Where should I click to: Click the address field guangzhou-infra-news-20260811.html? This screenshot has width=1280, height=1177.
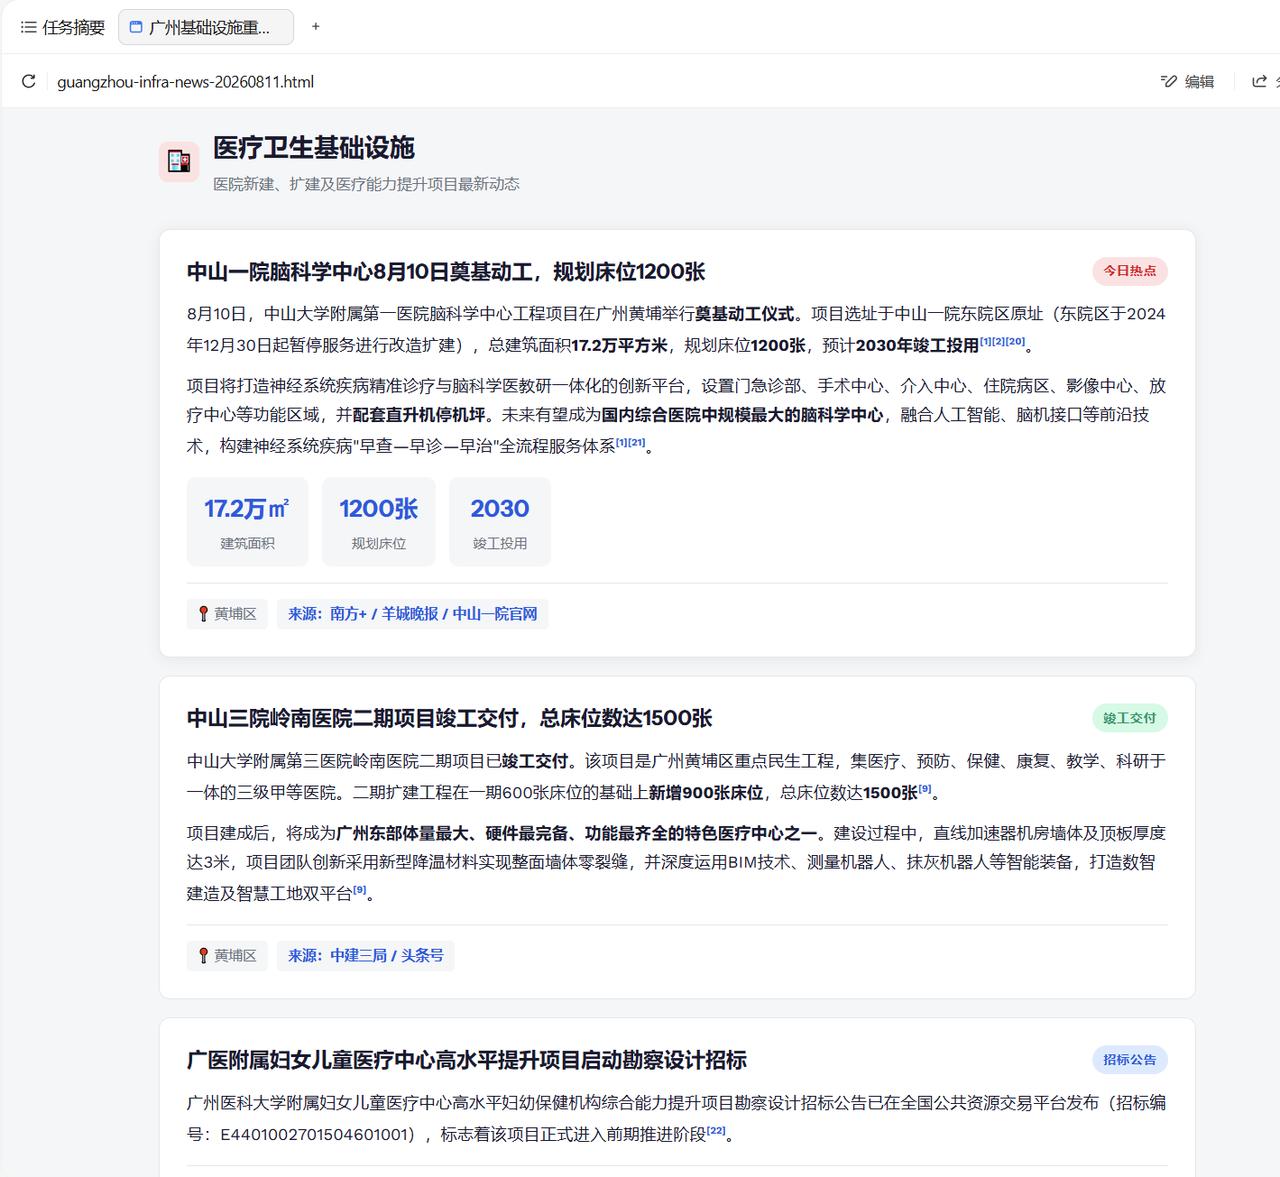tap(186, 82)
